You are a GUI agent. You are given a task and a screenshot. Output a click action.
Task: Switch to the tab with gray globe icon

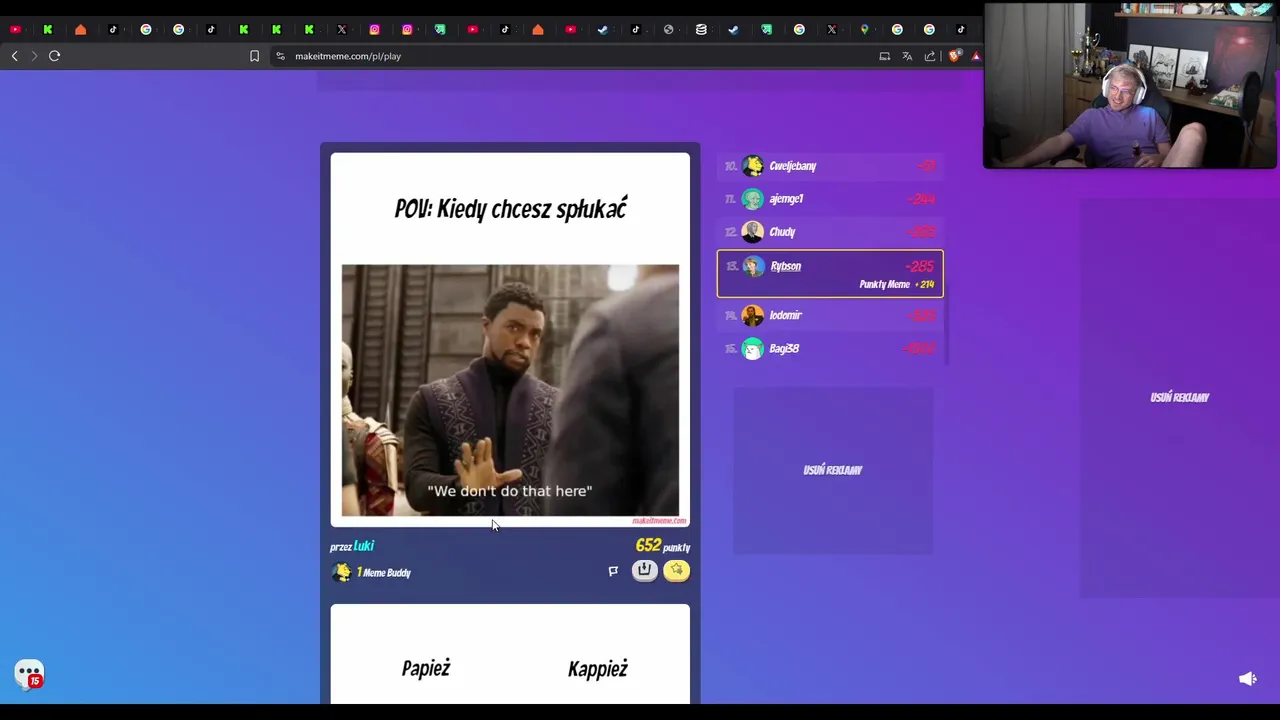click(x=668, y=29)
